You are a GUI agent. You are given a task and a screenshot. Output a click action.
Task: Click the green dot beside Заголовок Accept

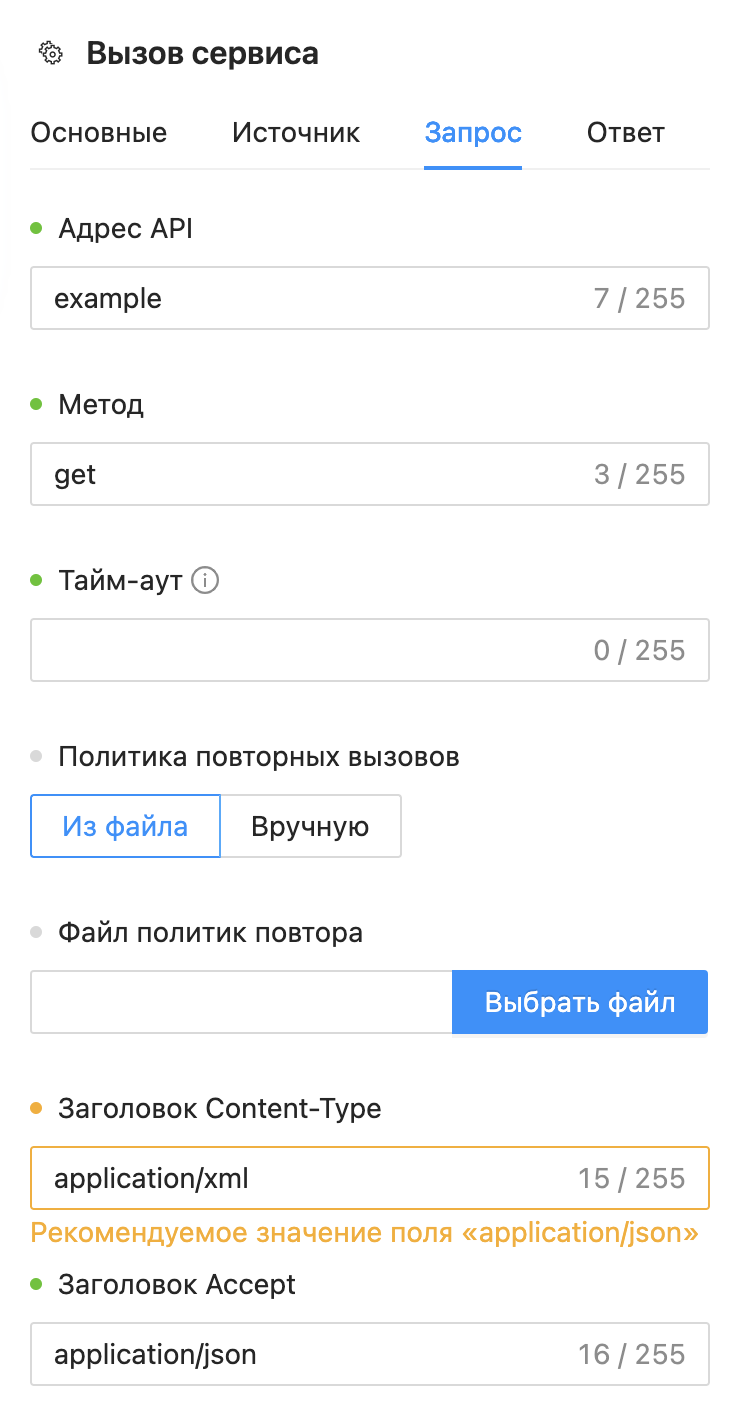click(x=37, y=1284)
